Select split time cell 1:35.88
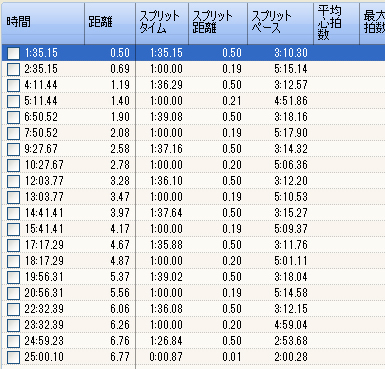The width and height of the screenshot is (385, 369). pos(166,245)
